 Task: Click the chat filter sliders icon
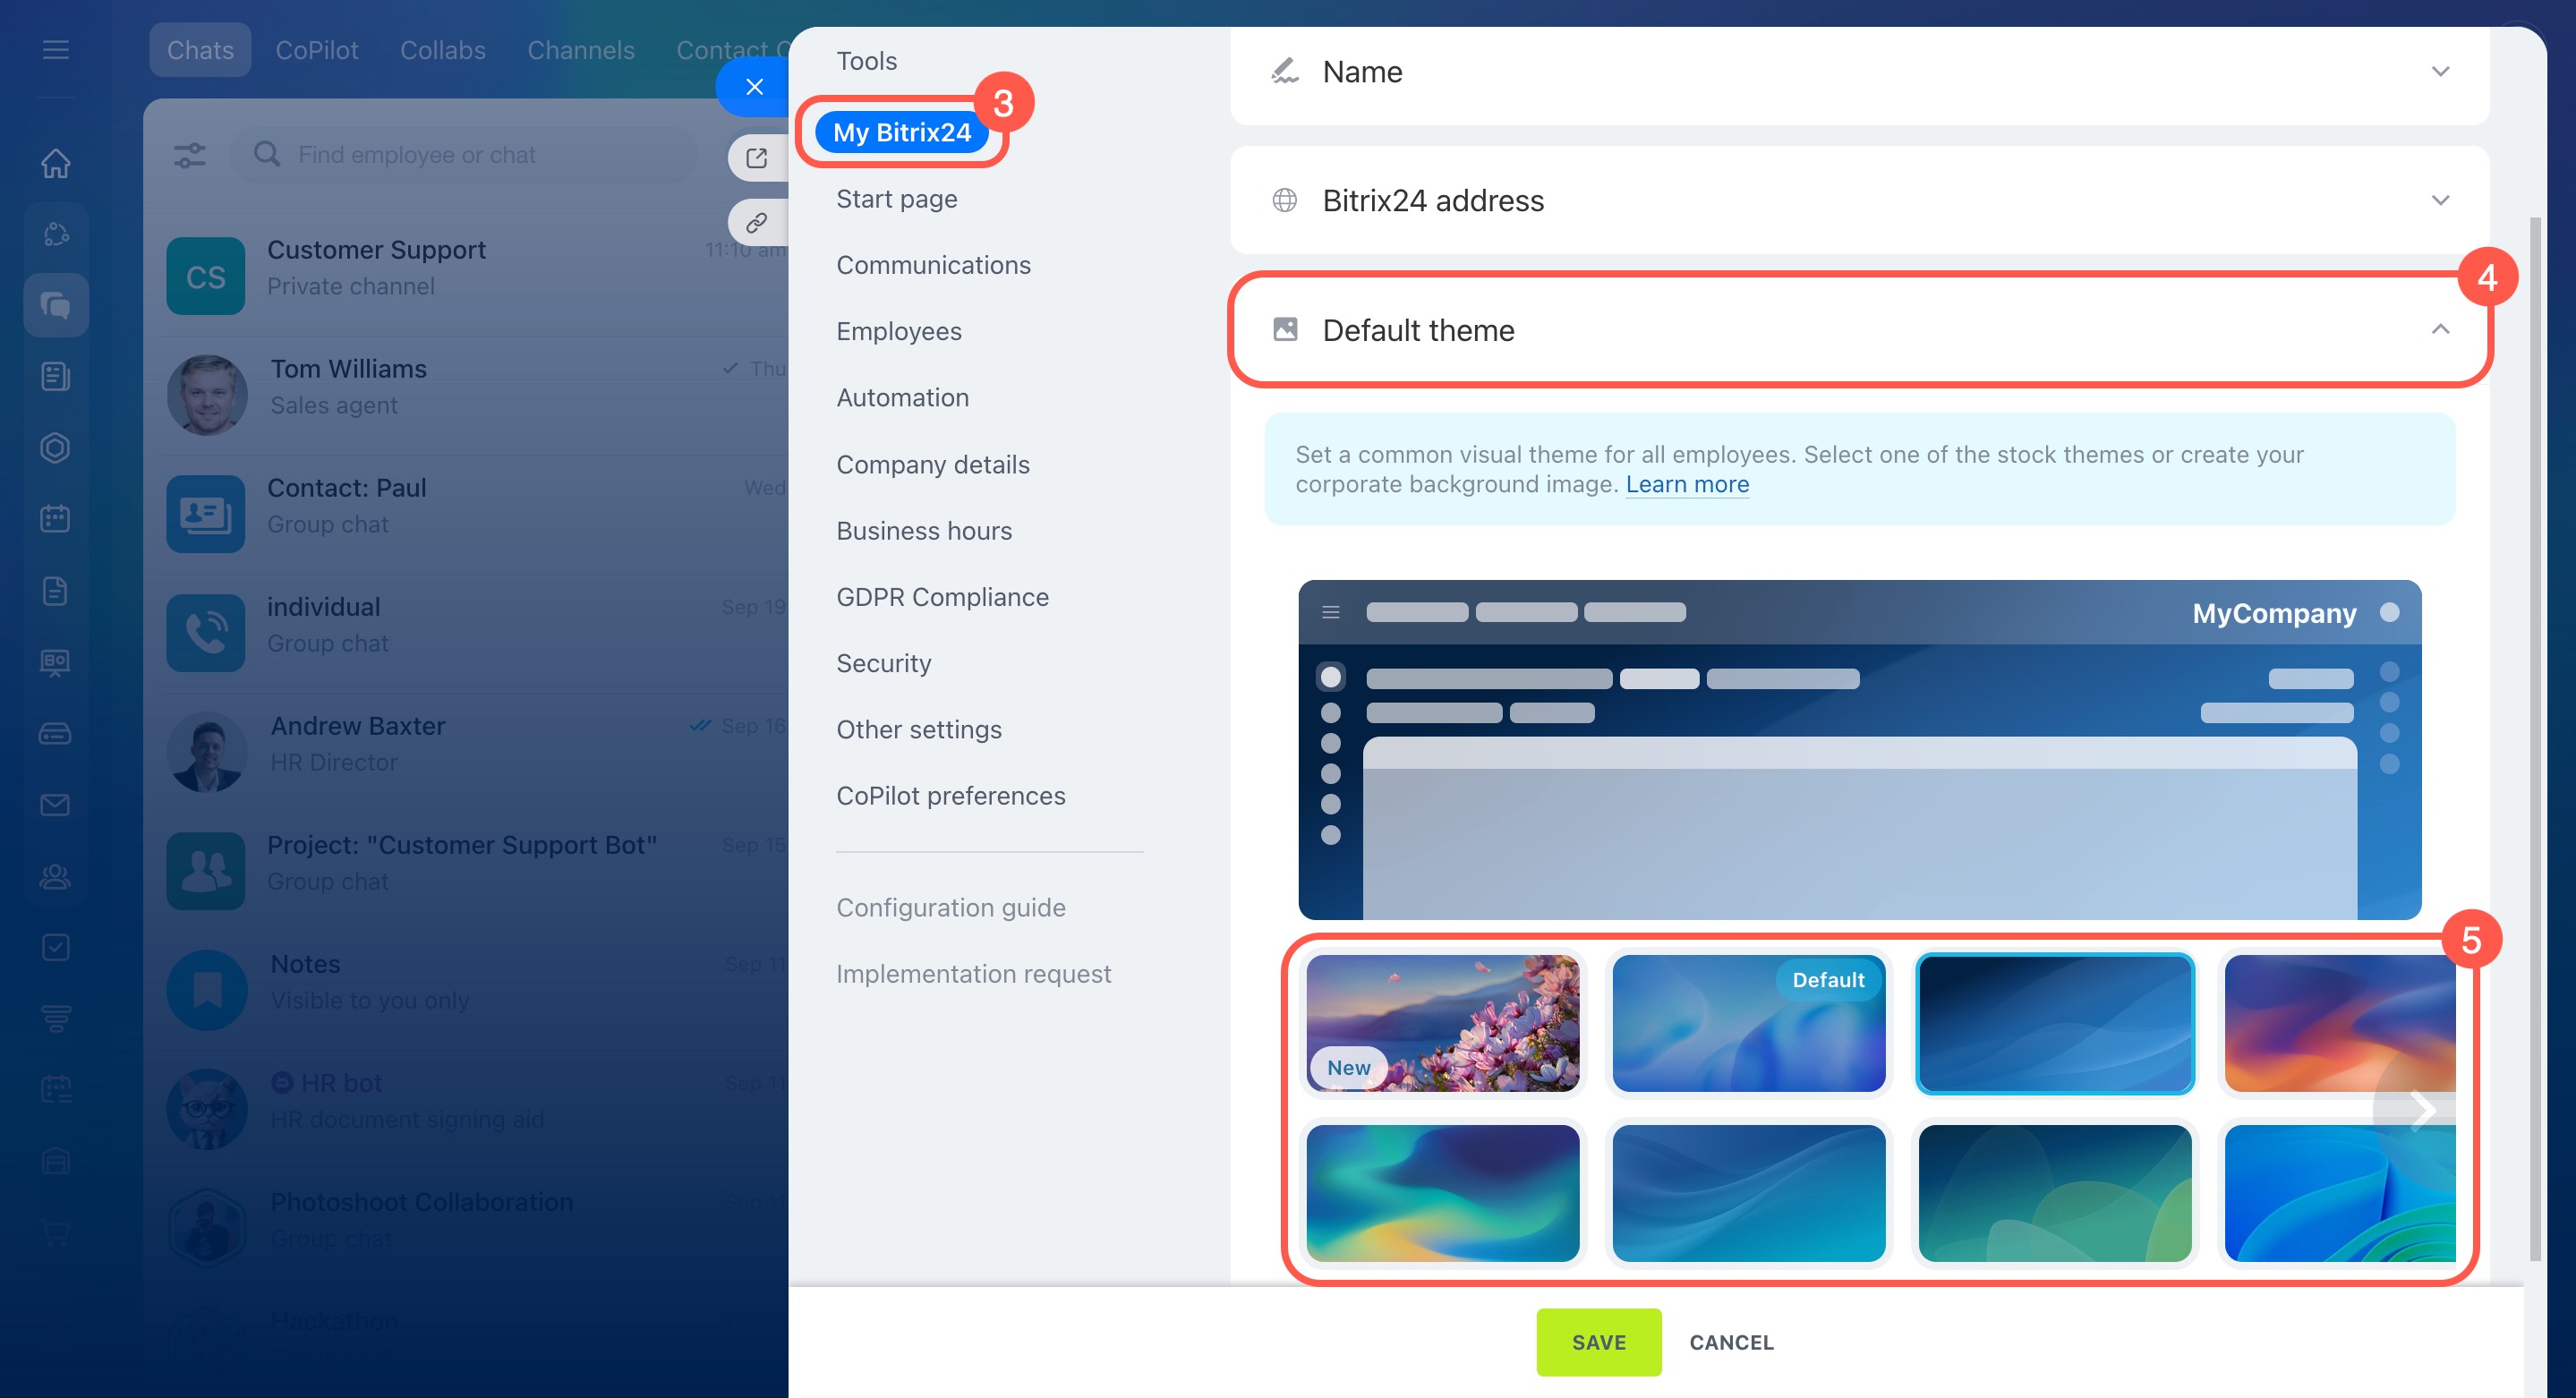[x=189, y=155]
